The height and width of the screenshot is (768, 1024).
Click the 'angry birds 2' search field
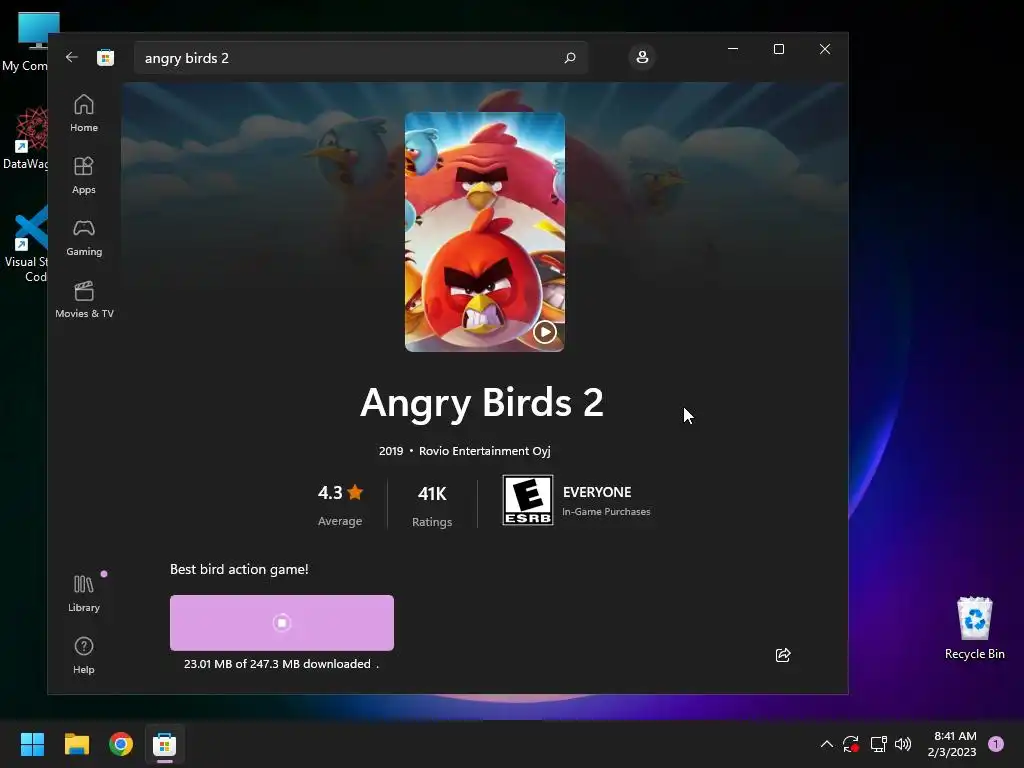point(361,58)
